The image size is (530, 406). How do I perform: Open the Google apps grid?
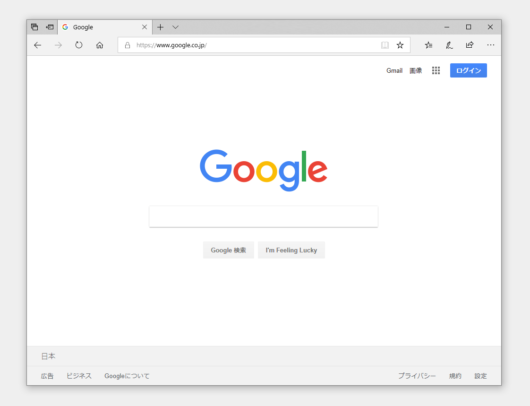[x=436, y=70]
